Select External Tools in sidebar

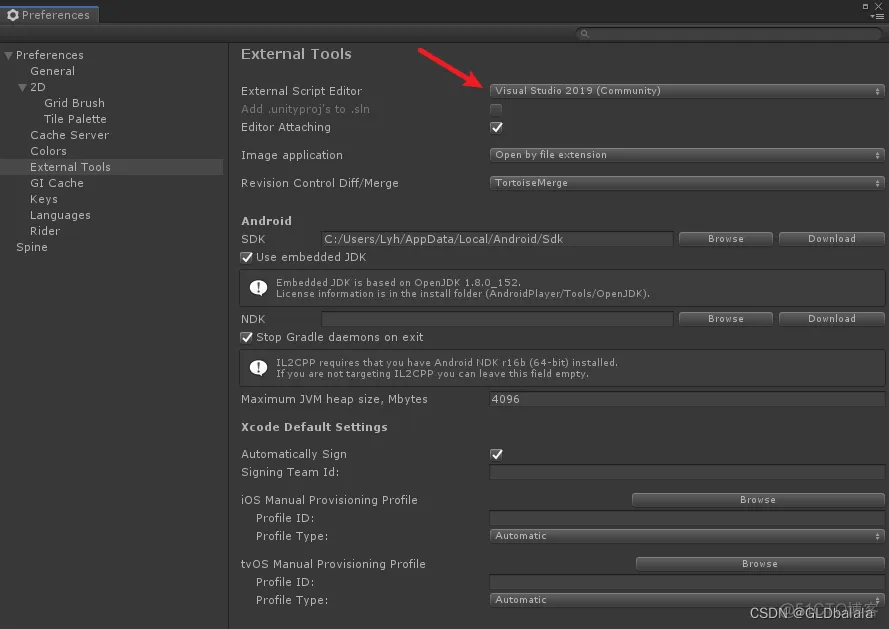(112, 167)
